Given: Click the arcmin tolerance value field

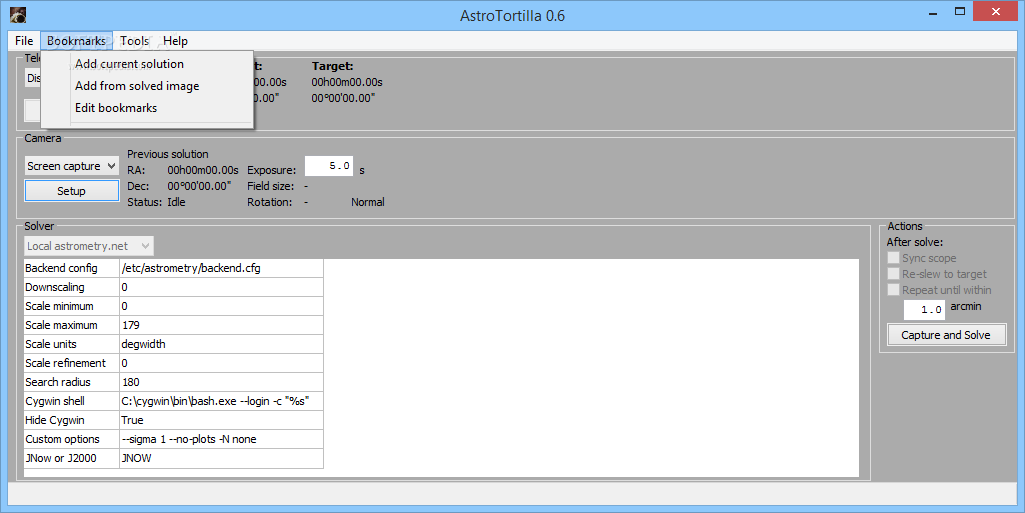Looking at the screenshot, I should (924, 309).
